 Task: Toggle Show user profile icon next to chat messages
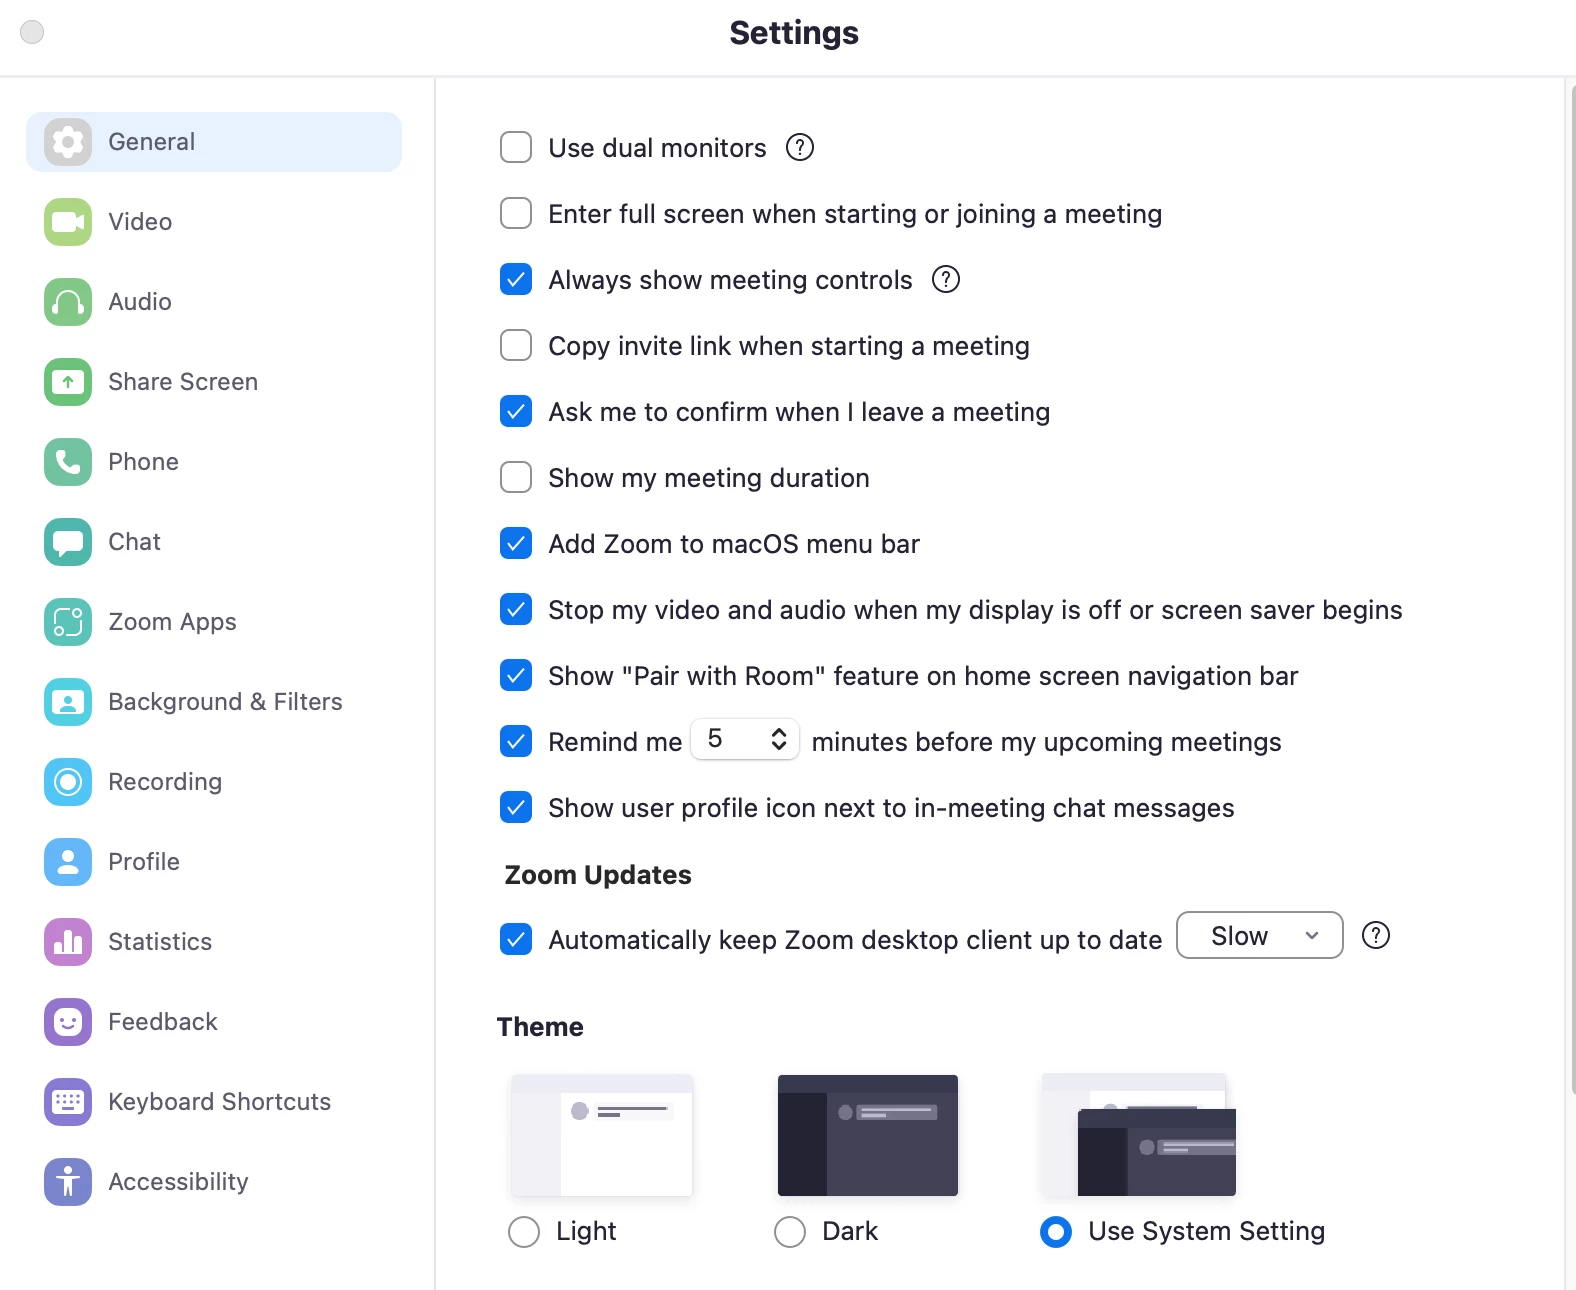click(x=516, y=807)
